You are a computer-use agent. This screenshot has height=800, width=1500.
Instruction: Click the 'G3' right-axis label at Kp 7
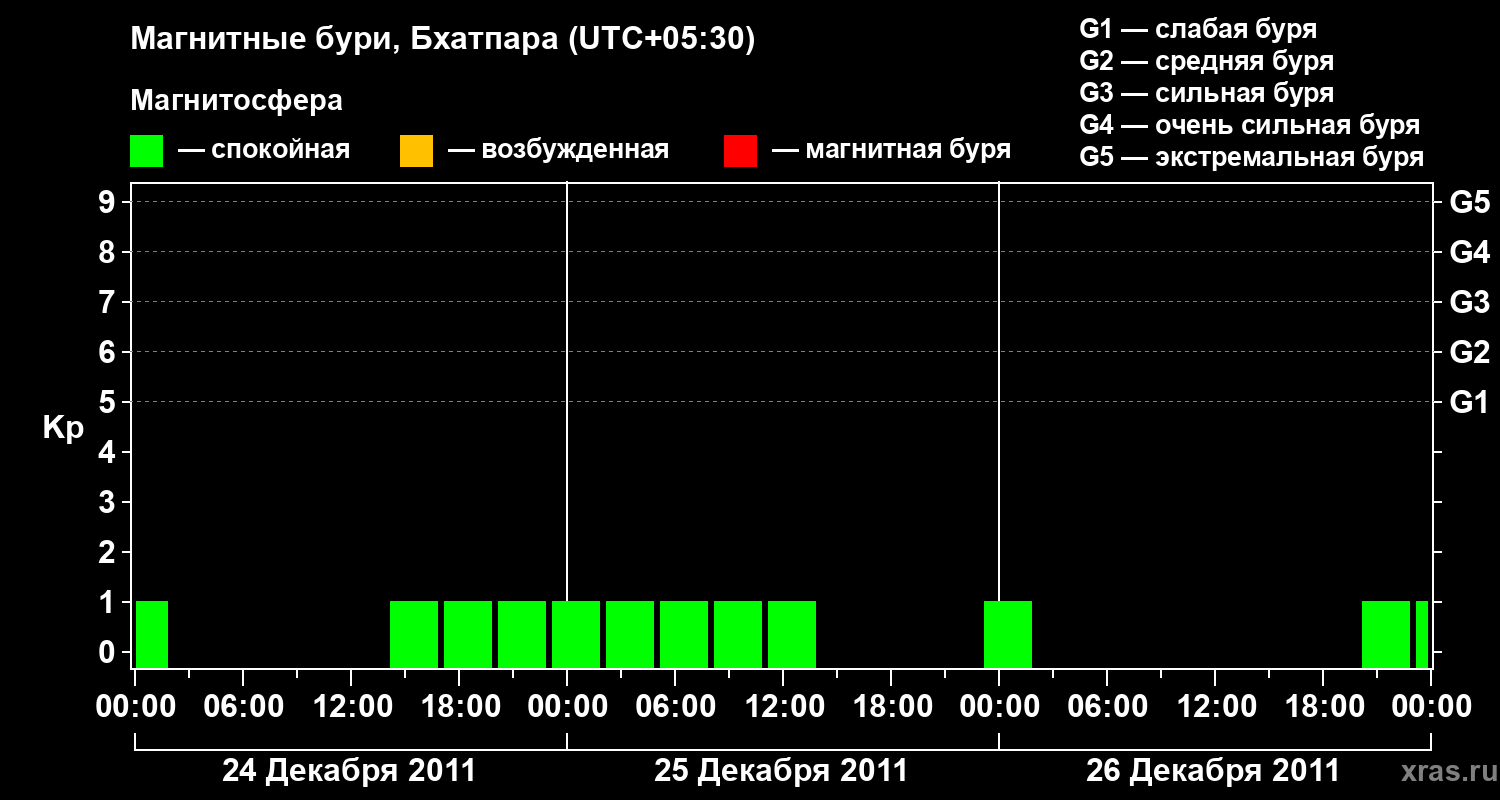click(x=1470, y=302)
